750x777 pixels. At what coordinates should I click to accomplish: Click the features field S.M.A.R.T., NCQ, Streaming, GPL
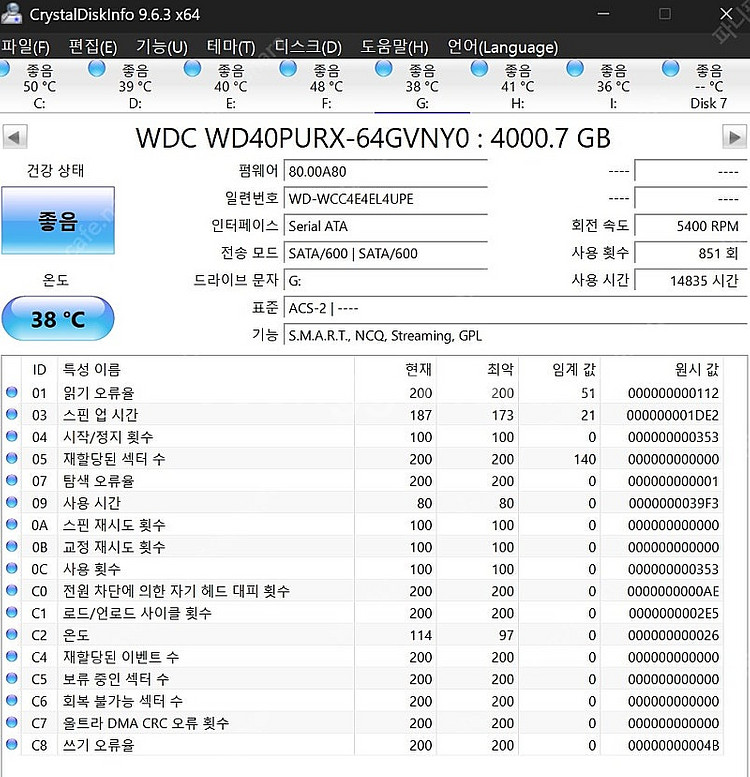515,335
